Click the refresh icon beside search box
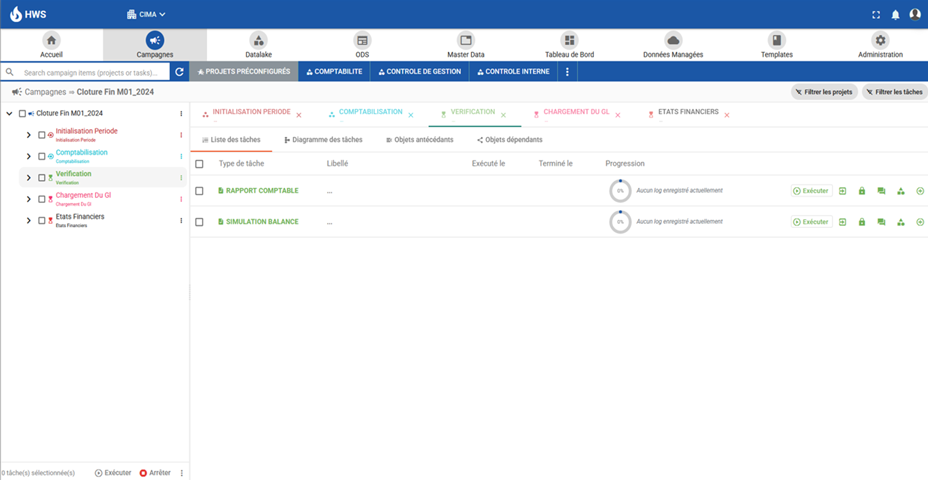This screenshot has width=928, height=480. pyautogui.click(x=179, y=72)
